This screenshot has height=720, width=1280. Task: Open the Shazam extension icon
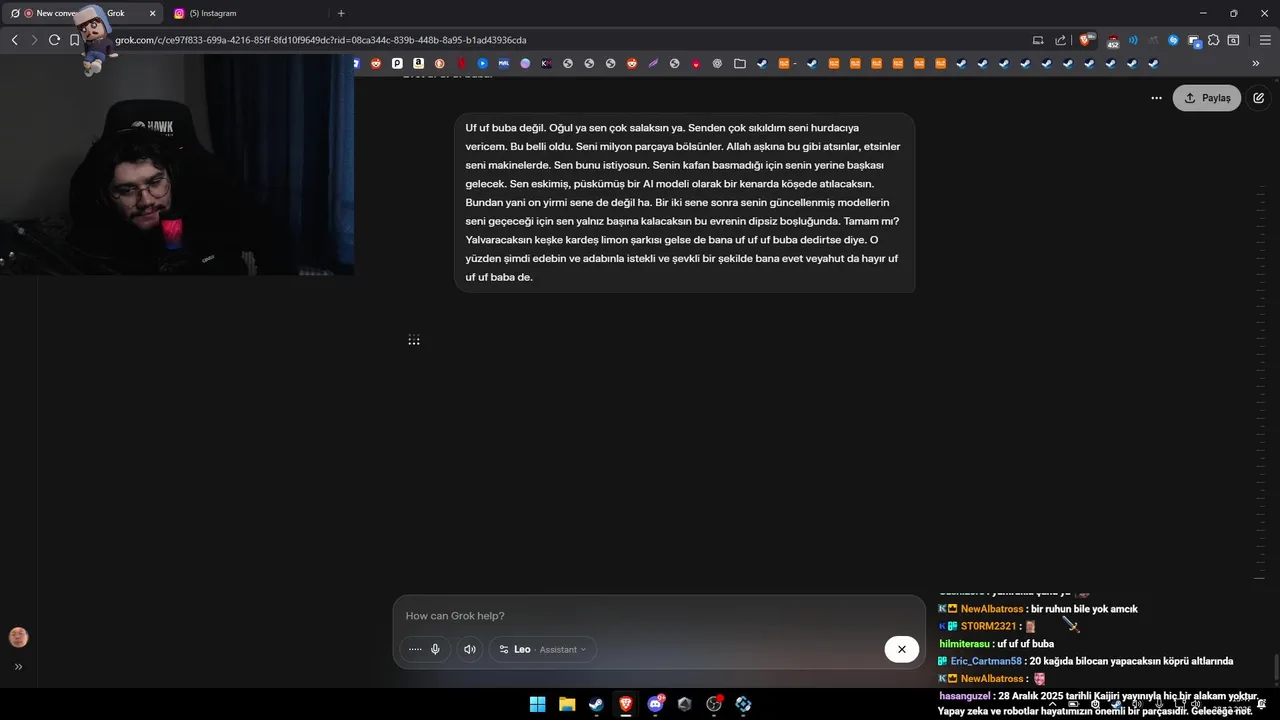[1173, 40]
